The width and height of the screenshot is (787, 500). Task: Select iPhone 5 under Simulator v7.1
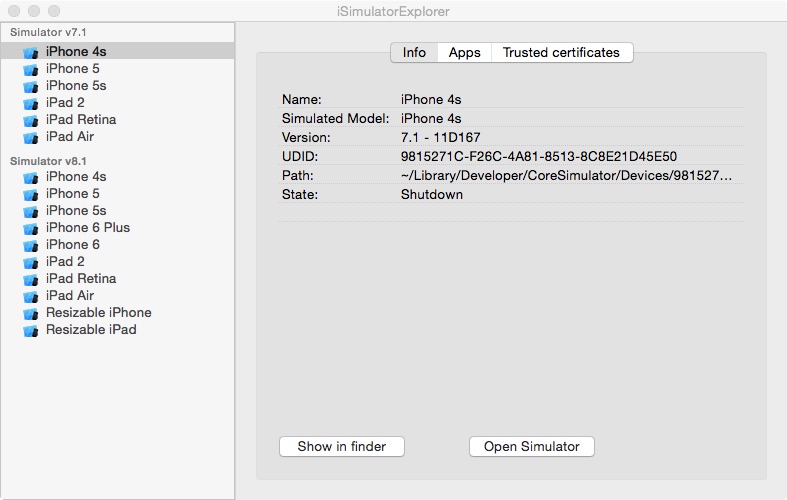pos(117,68)
